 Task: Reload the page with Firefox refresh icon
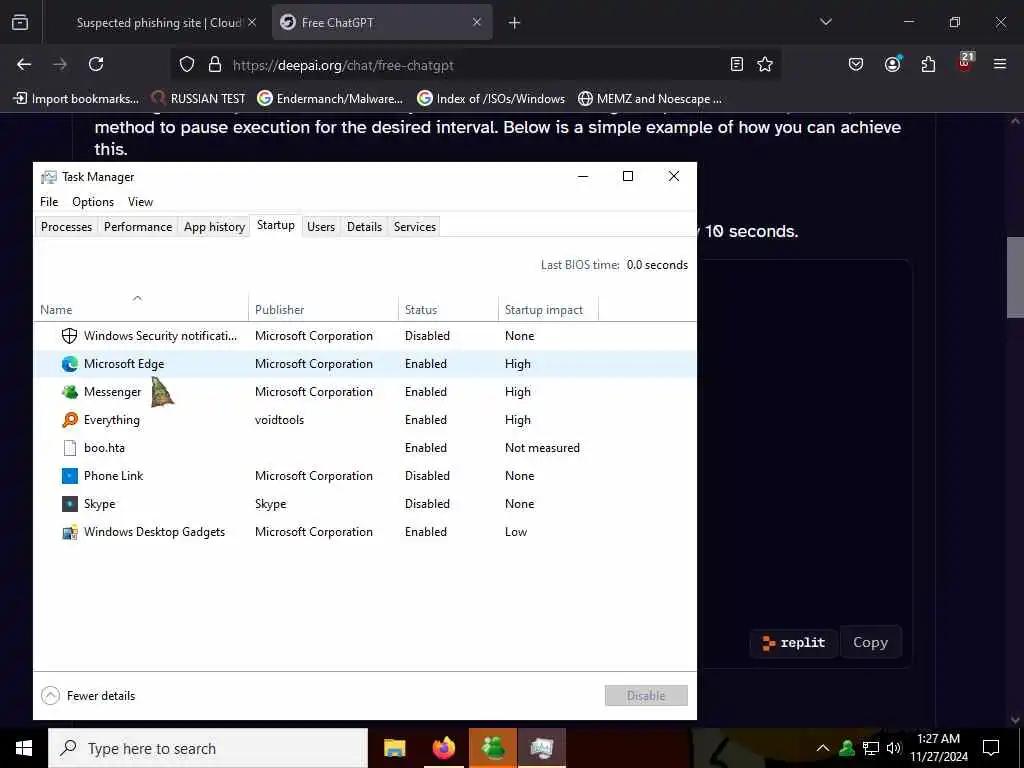(96, 64)
